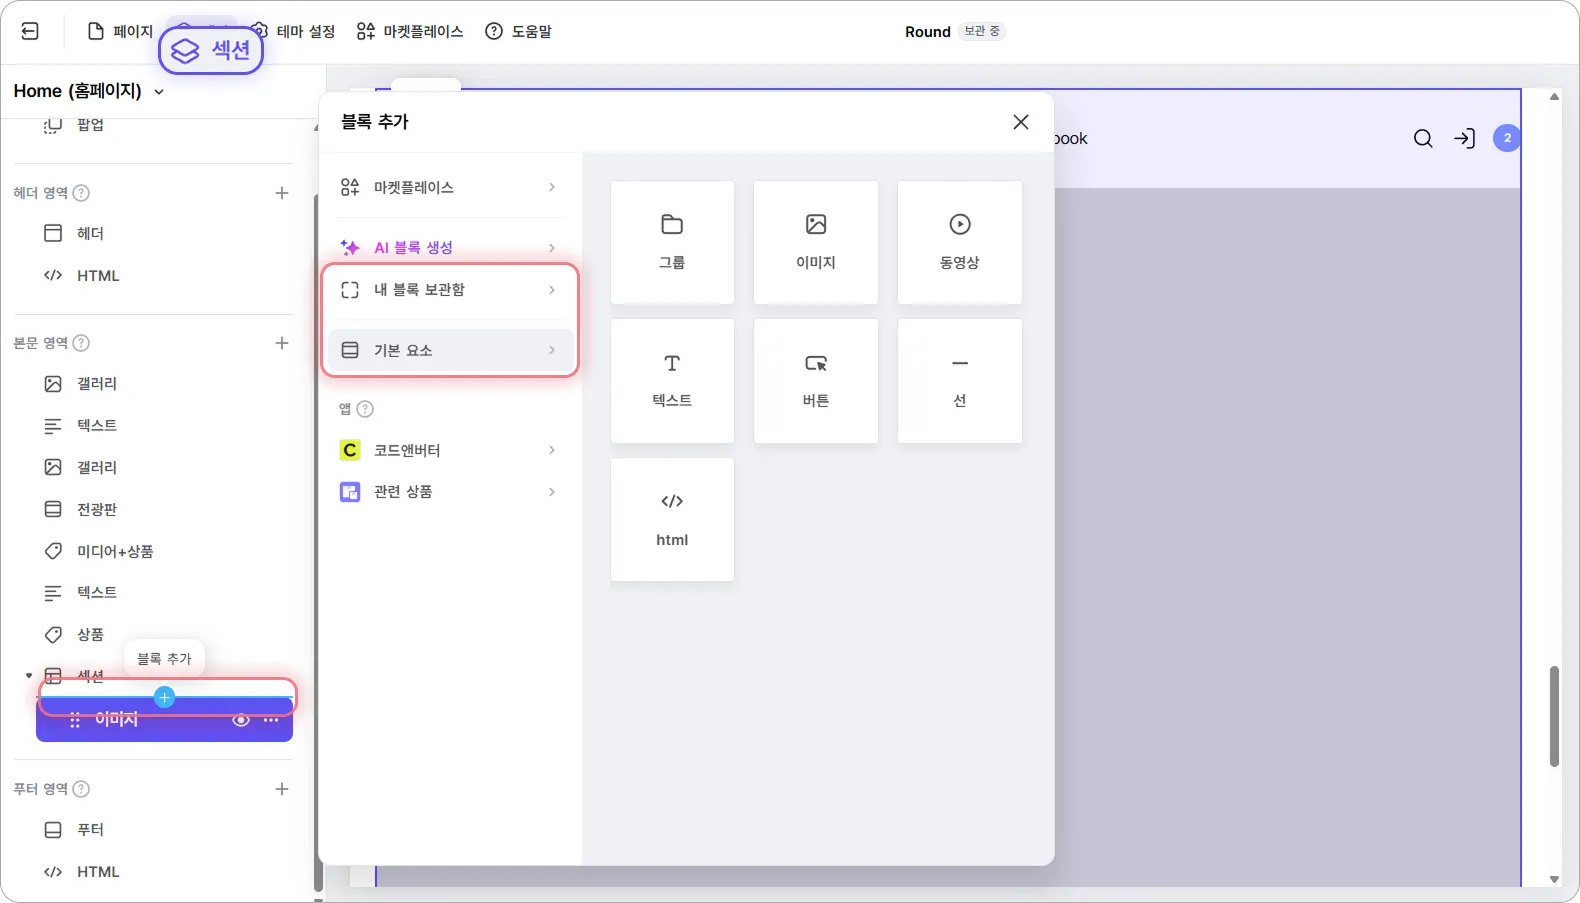Screen dimensions: 1580x903
Task: Expand the 관련 상품 app entry
Action: [x=450, y=492]
